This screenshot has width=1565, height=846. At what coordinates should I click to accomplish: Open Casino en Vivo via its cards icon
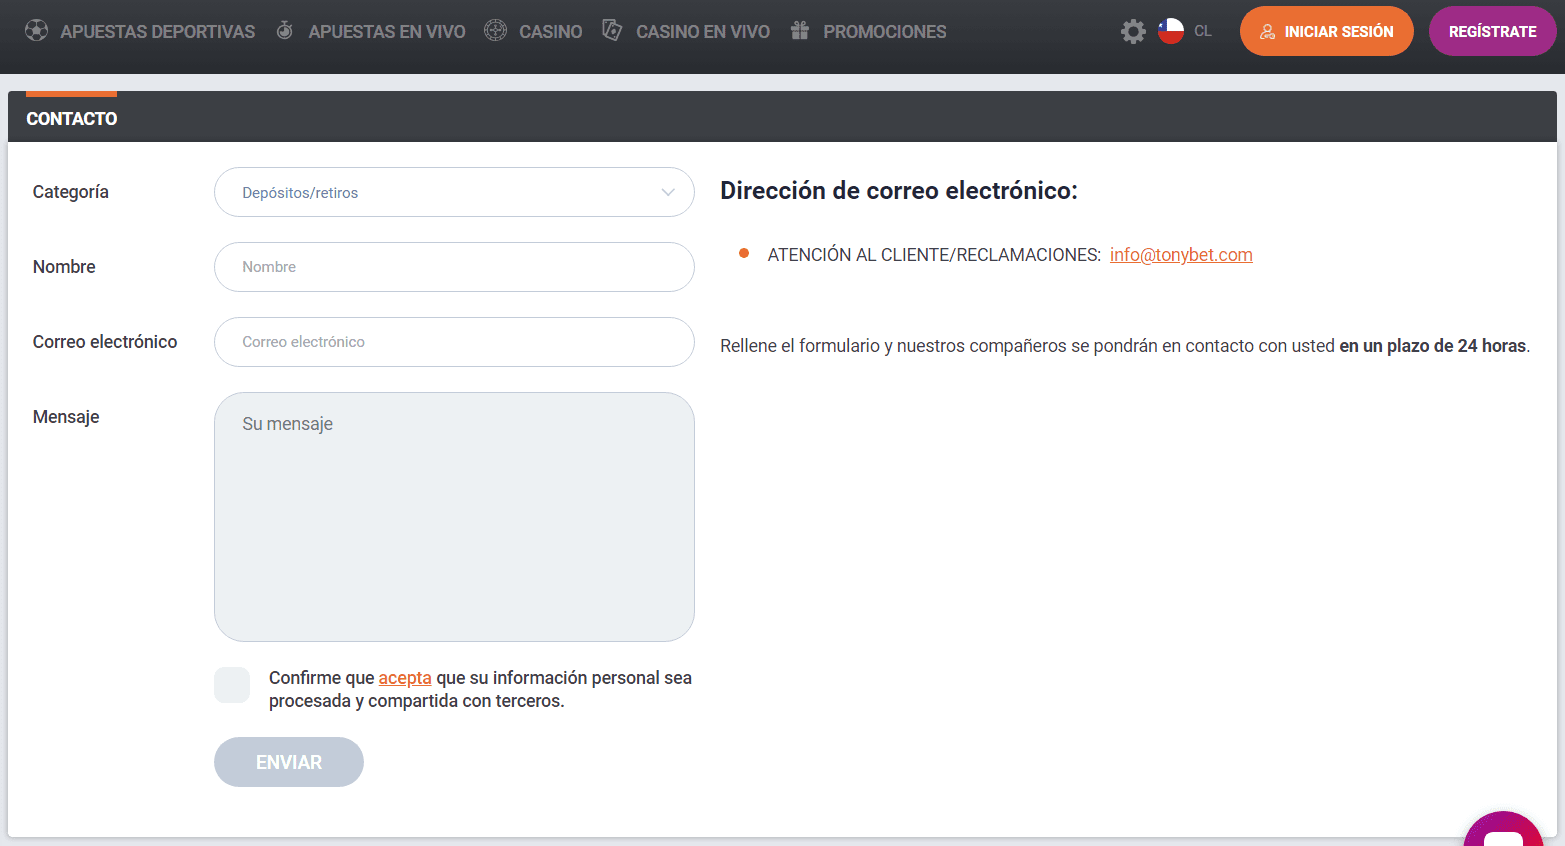(x=611, y=30)
